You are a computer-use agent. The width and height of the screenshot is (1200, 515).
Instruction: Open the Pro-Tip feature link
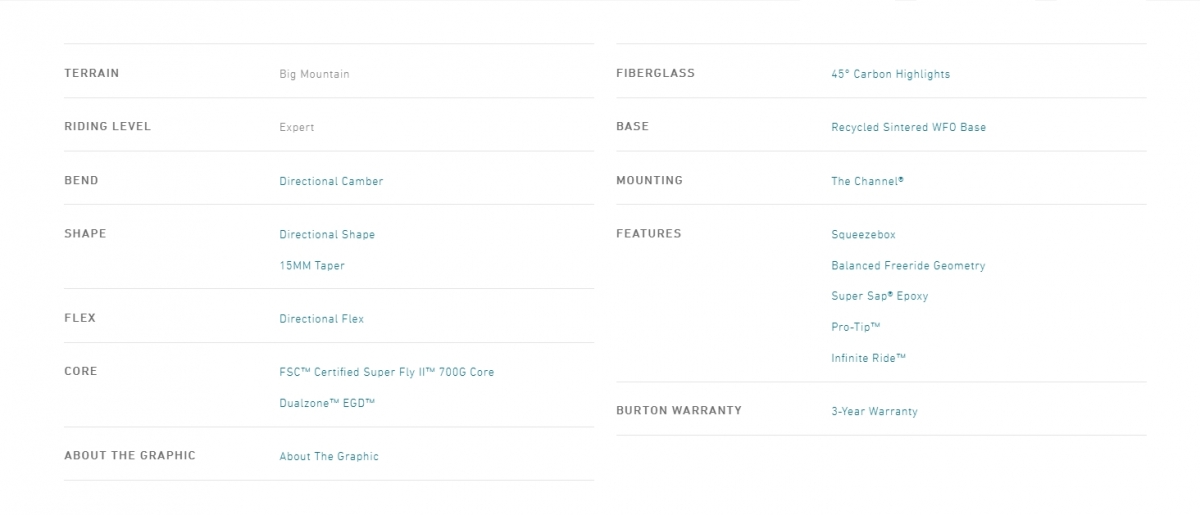click(855, 327)
